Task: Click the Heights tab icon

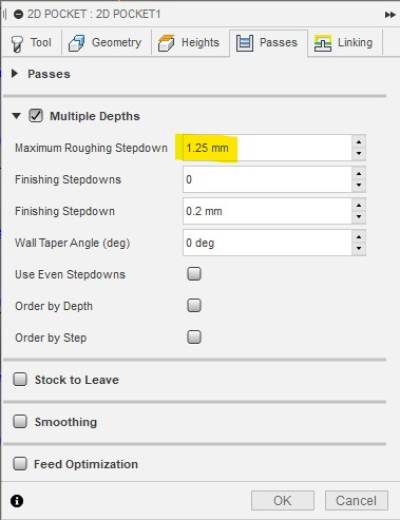Action: pyautogui.click(x=166, y=43)
